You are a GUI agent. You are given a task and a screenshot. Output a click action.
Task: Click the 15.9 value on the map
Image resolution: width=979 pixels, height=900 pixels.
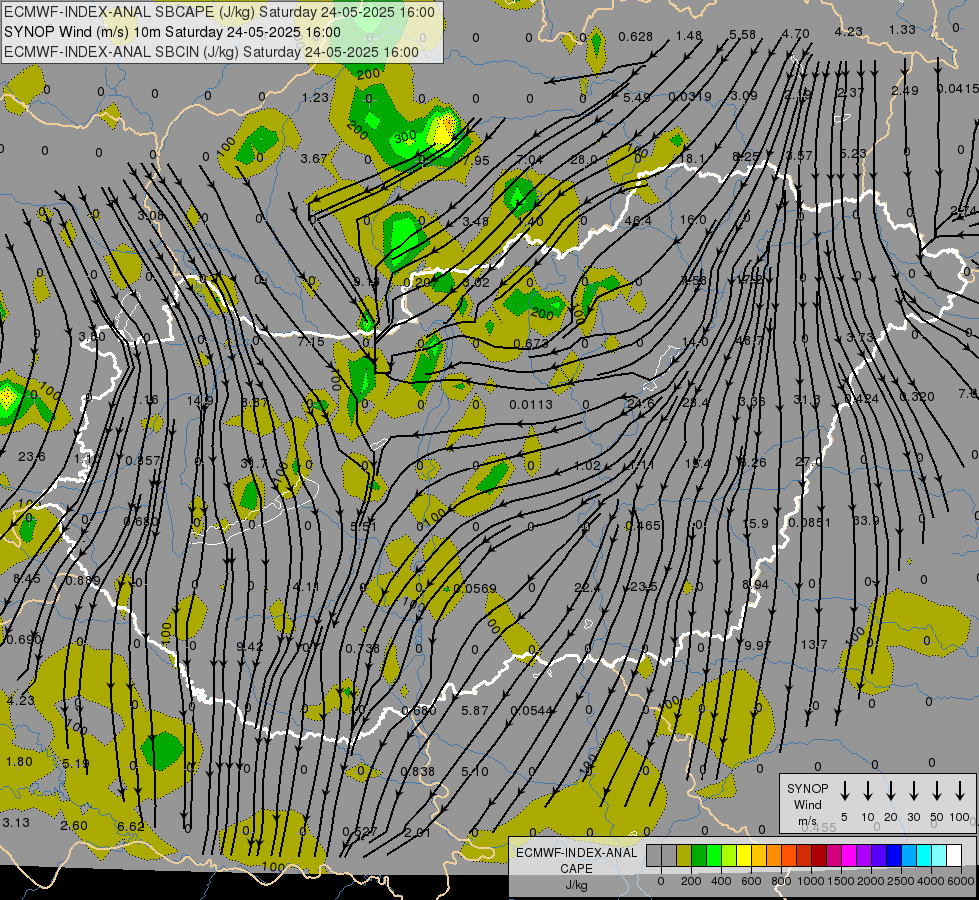pos(755,523)
